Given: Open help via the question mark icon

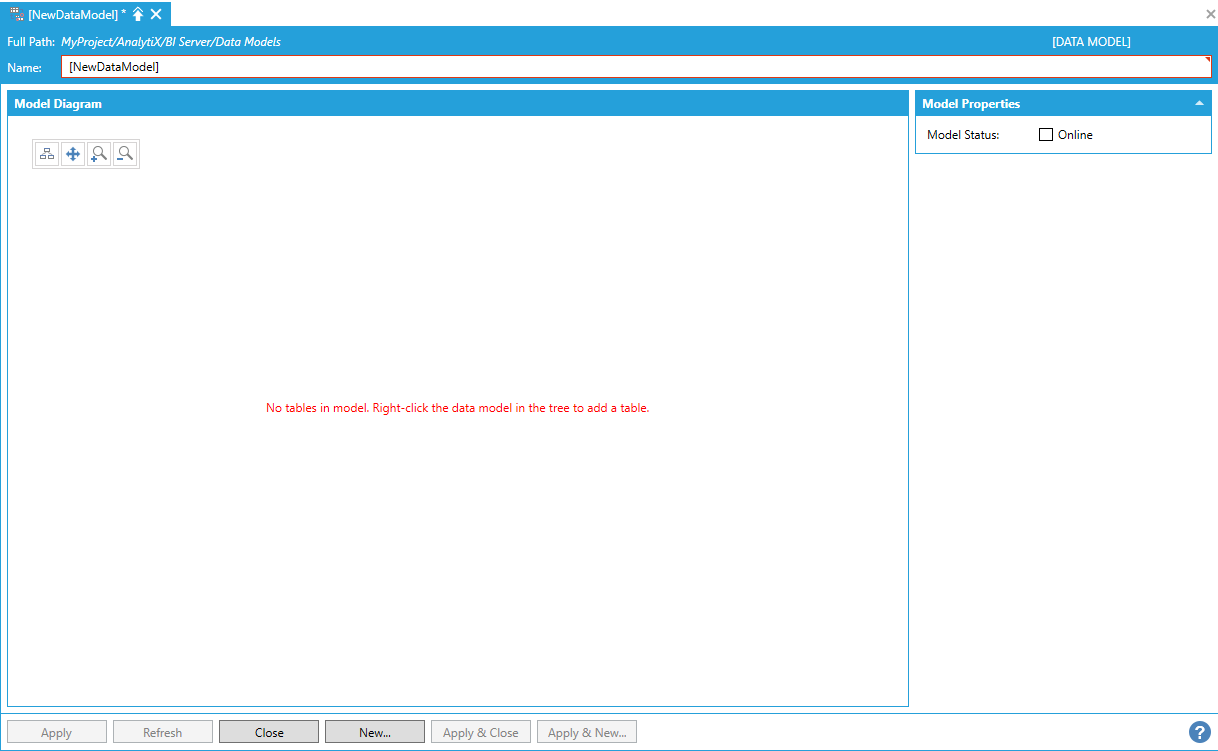Looking at the screenshot, I should [x=1199, y=732].
